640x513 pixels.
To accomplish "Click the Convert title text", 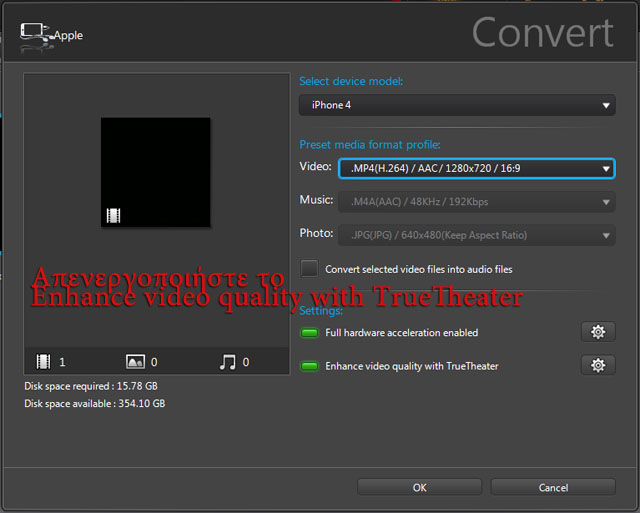I will point(542,33).
